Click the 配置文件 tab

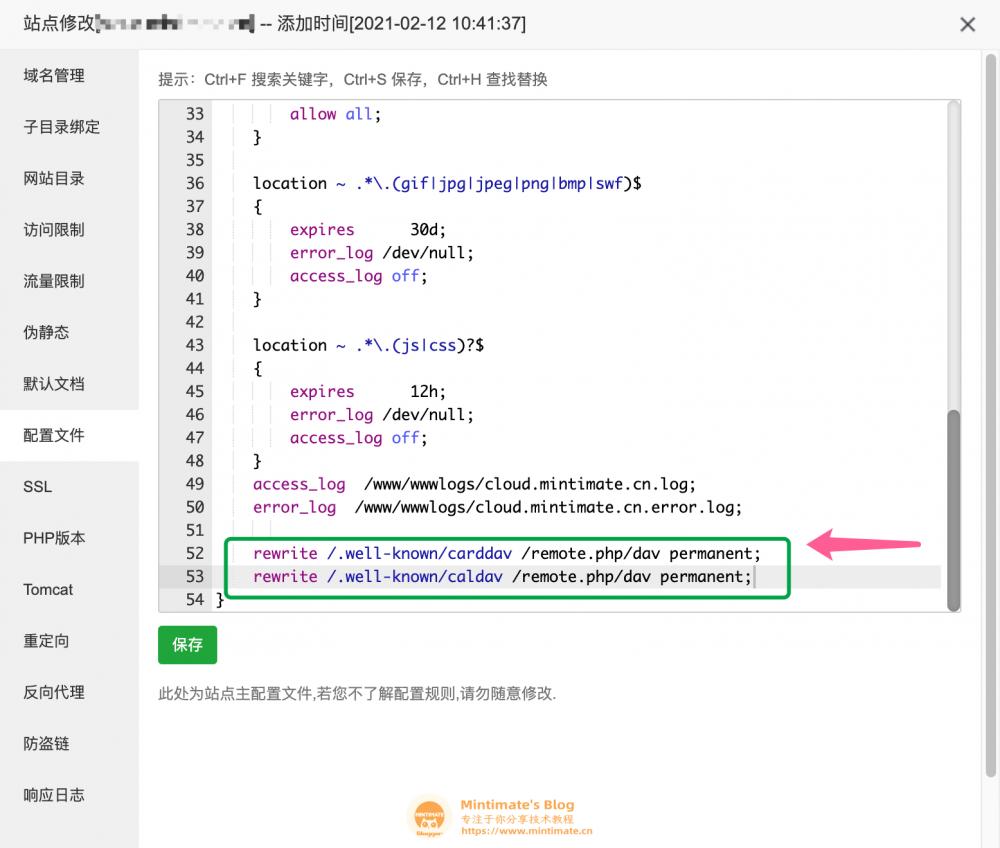(x=54, y=435)
